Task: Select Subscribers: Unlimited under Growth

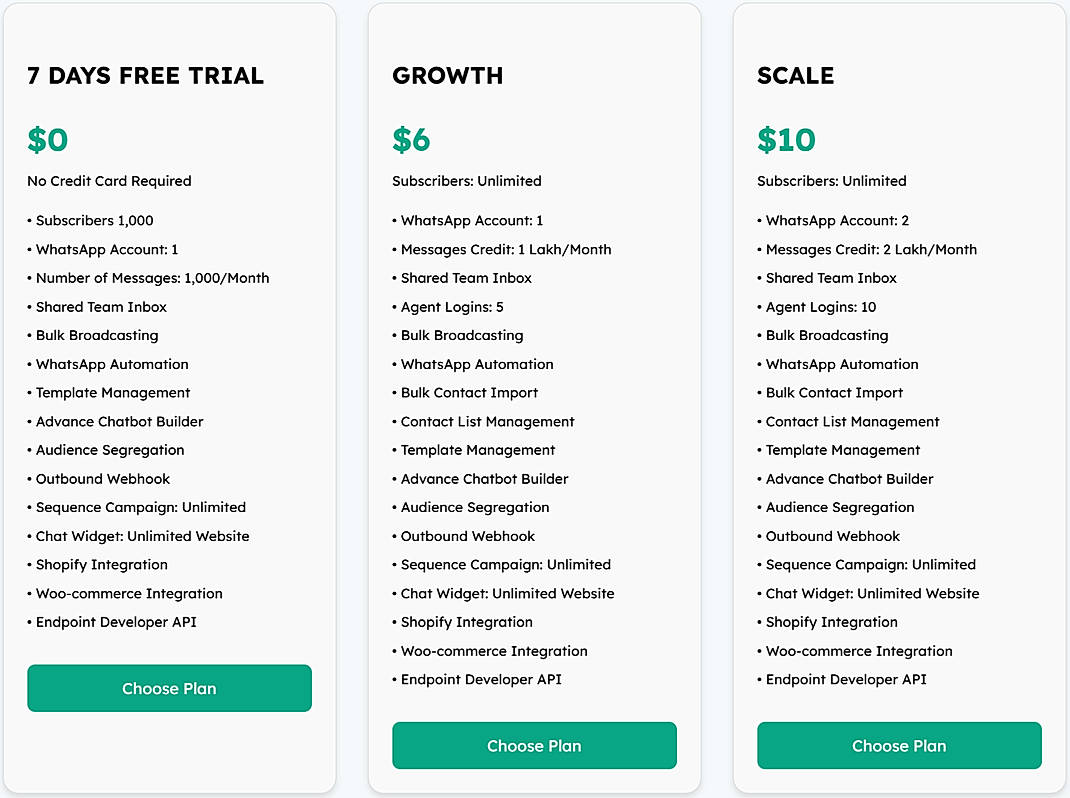Action: [x=466, y=181]
